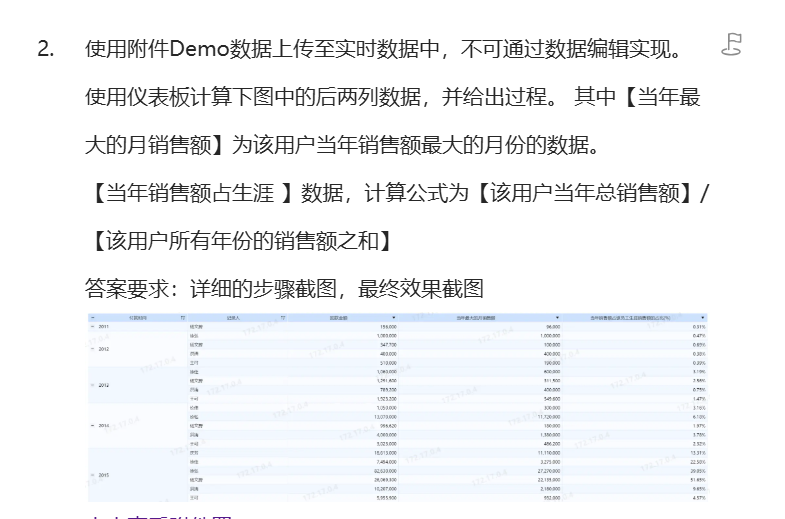The image size is (785, 519).
Task: Click the line starting 大的月销售额】为该用户
Action: coord(342,145)
